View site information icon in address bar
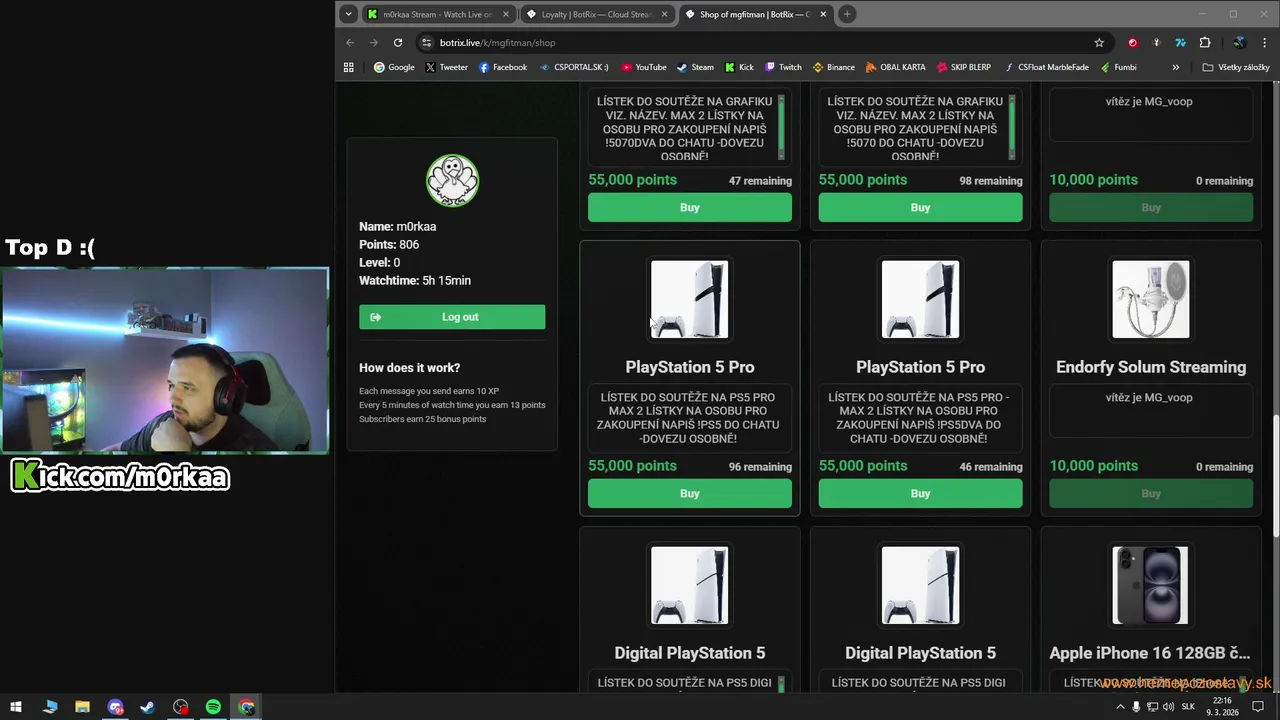1280x720 pixels. pyautogui.click(x=427, y=43)
